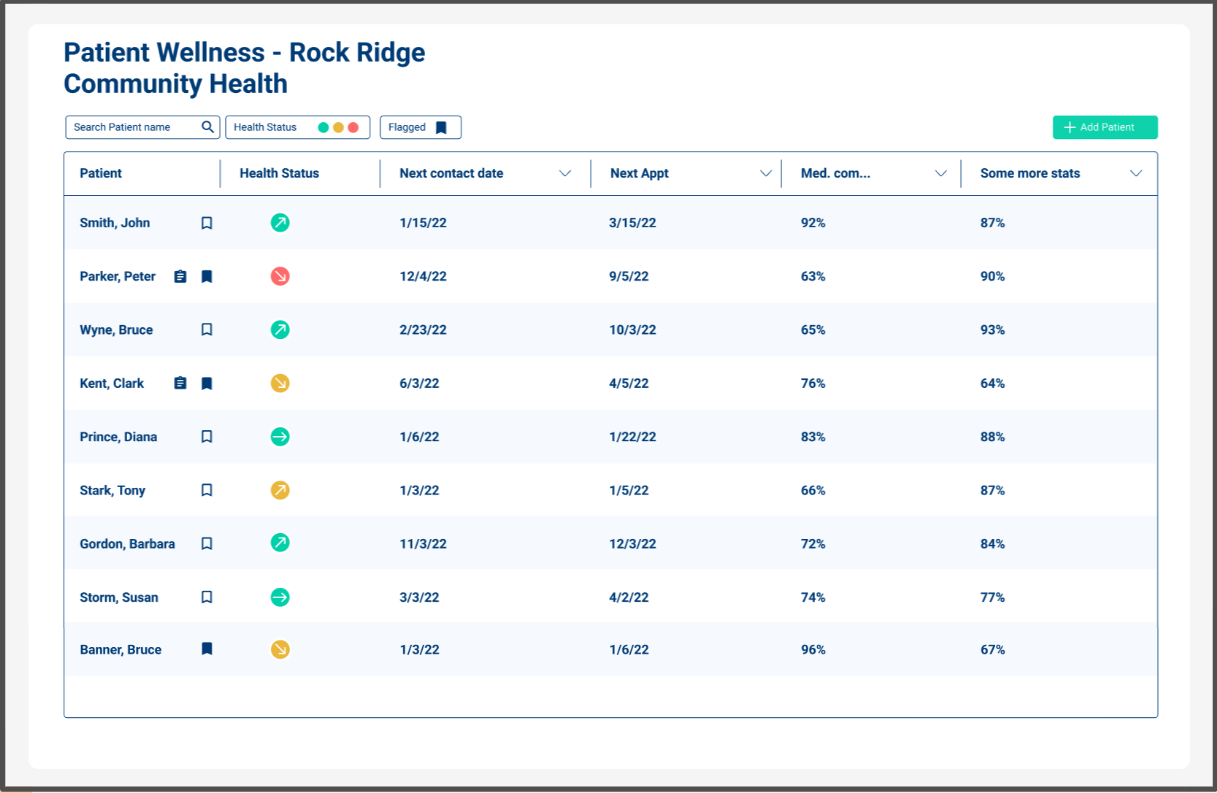Open patient Wyne, Bruce
The height and width of the screenshot is (793, 1217).
tap(116, 330)
